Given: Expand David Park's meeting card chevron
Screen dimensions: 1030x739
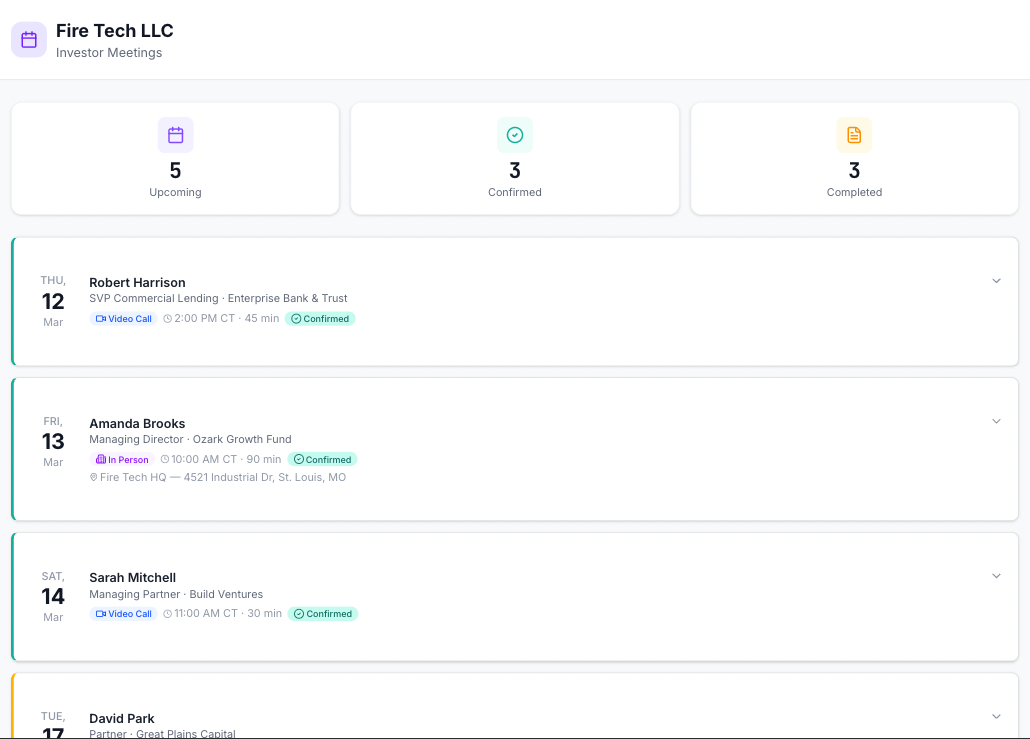Looking at the screenshot, I should (996, 716).
